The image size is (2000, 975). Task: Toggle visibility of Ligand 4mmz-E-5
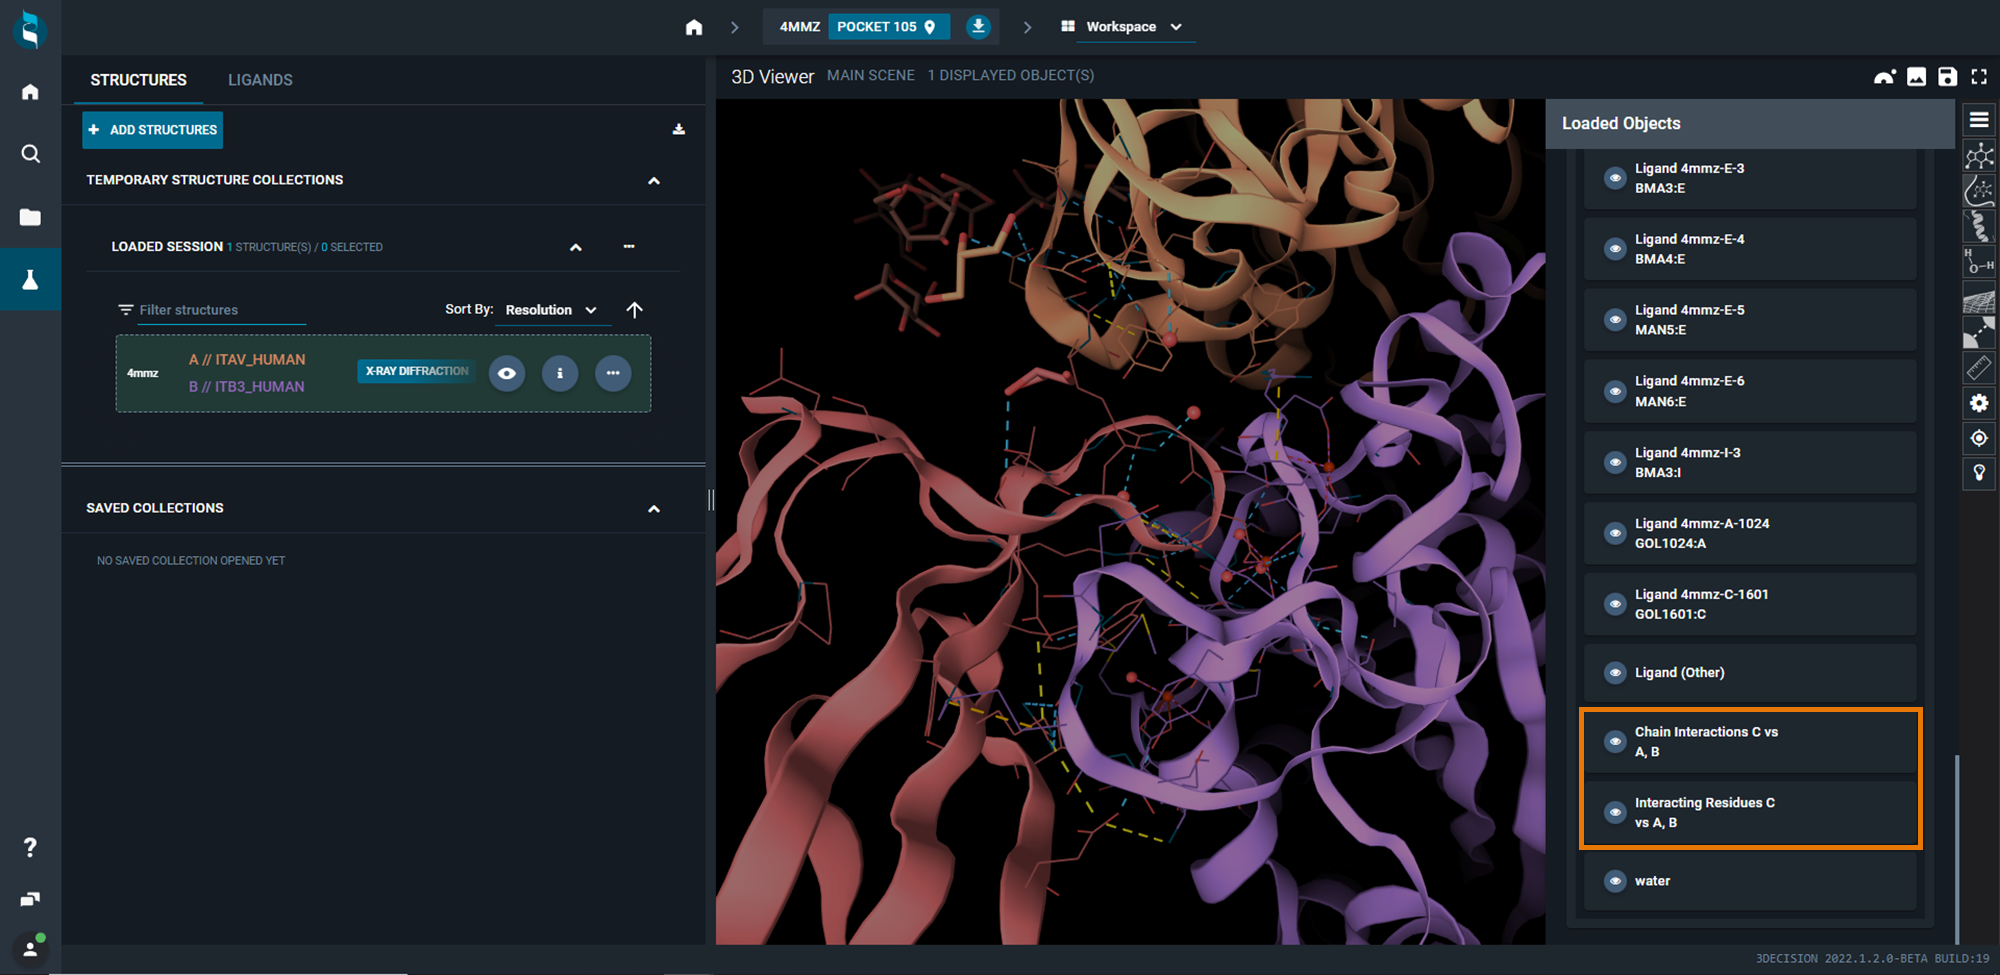click(1615, 320)
